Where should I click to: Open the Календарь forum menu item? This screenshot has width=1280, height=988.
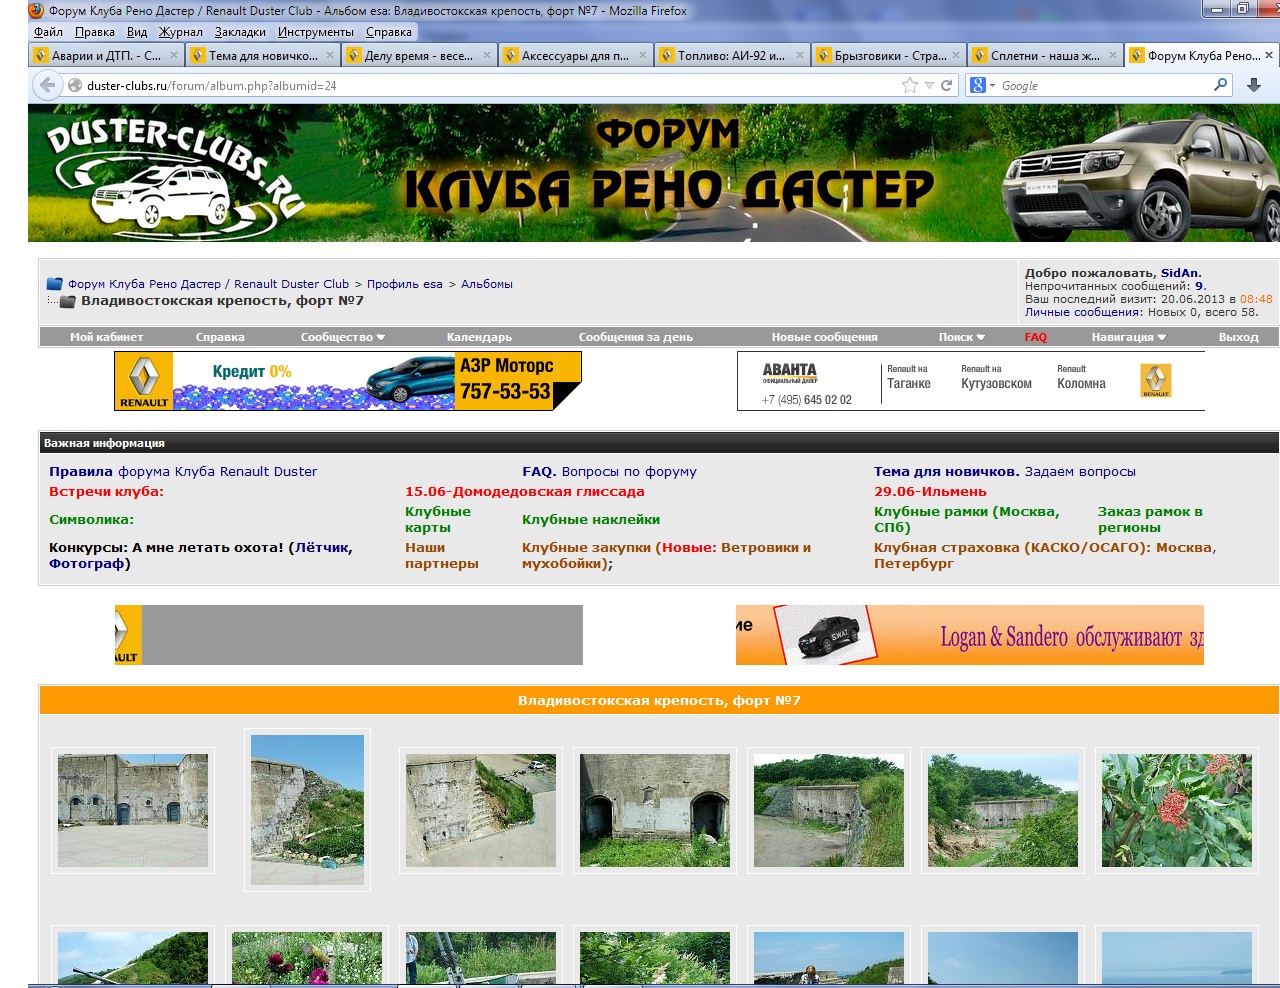479,338
